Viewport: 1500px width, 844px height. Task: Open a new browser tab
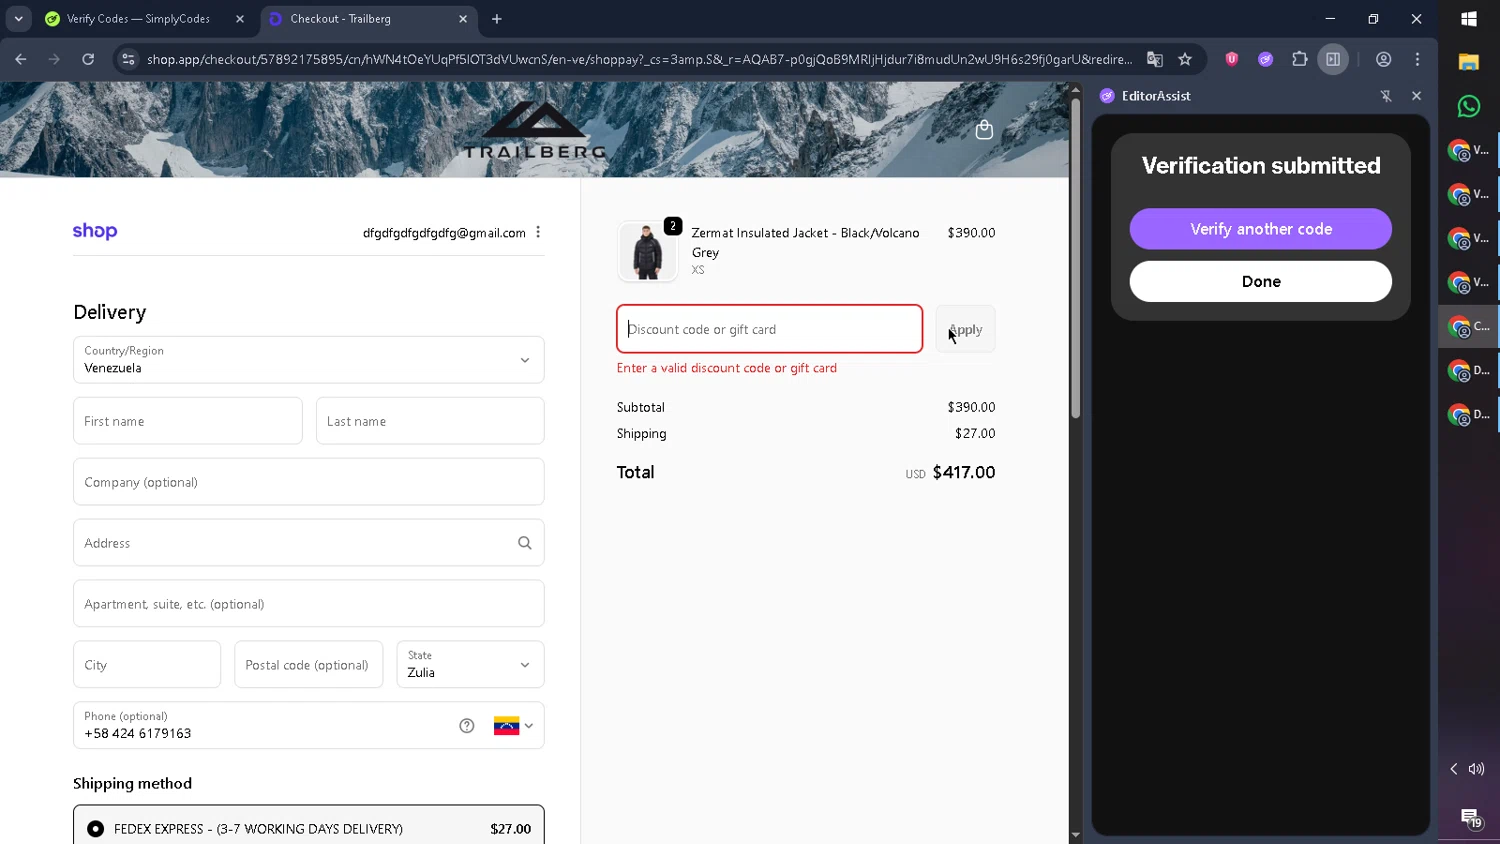(x=497, y=19)
